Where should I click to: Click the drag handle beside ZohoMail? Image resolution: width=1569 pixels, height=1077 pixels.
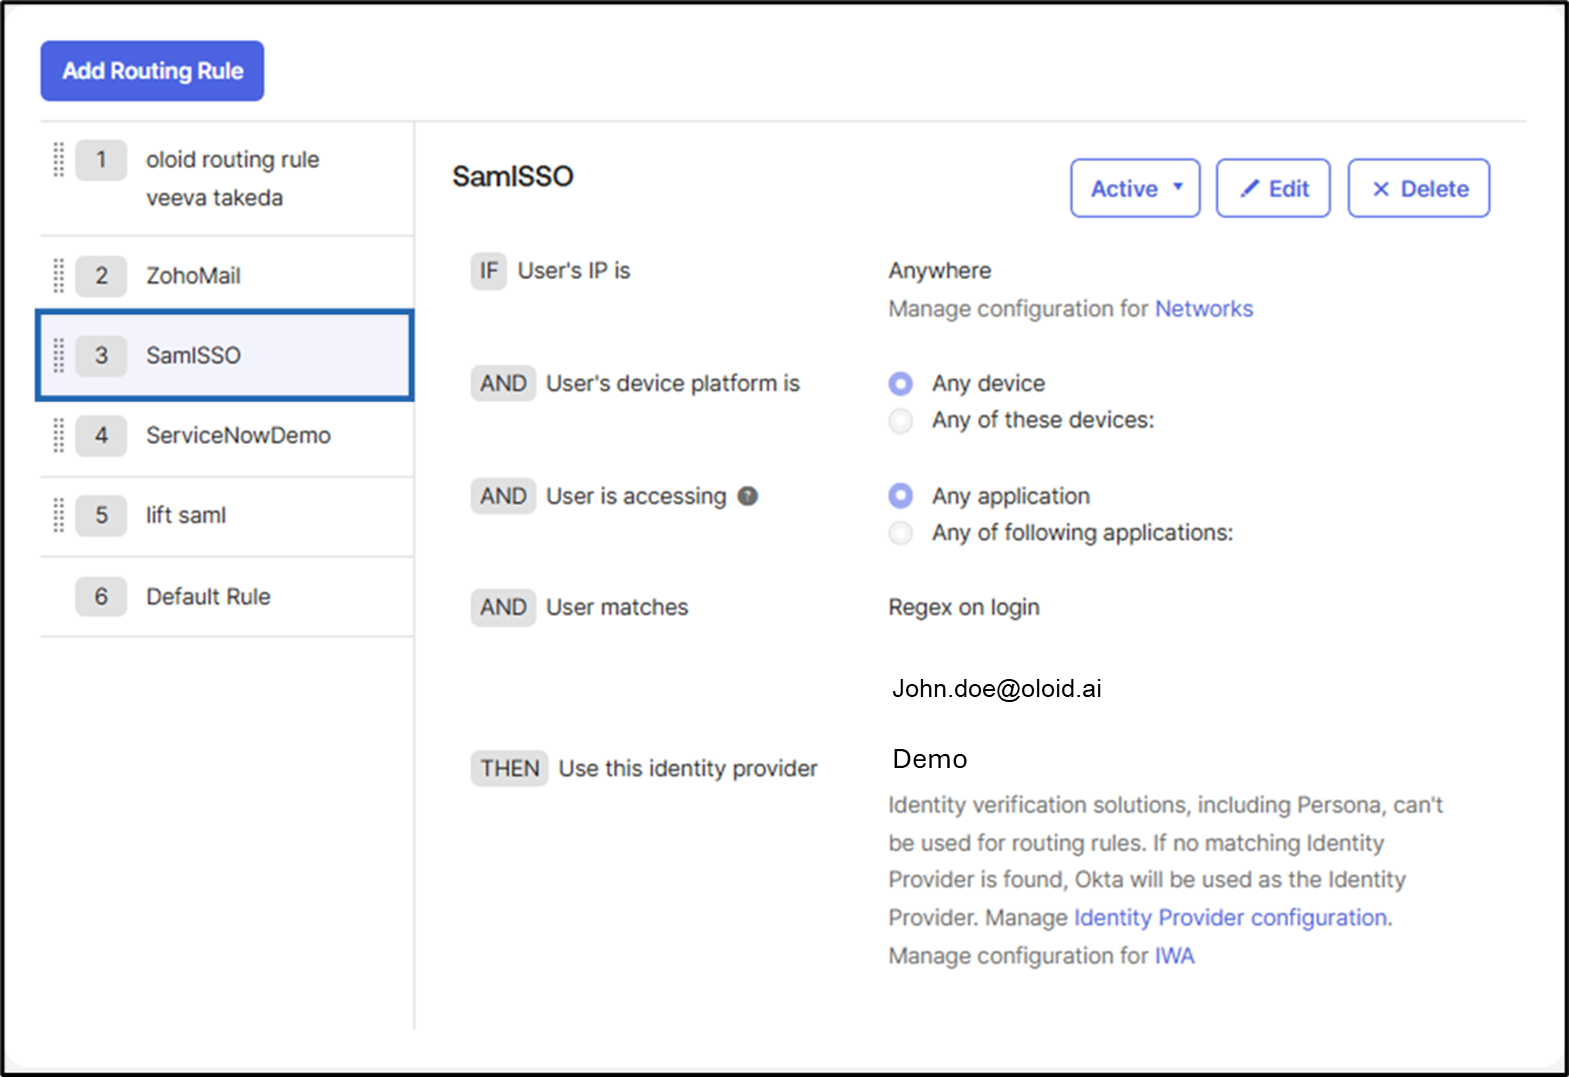(59, 276)
